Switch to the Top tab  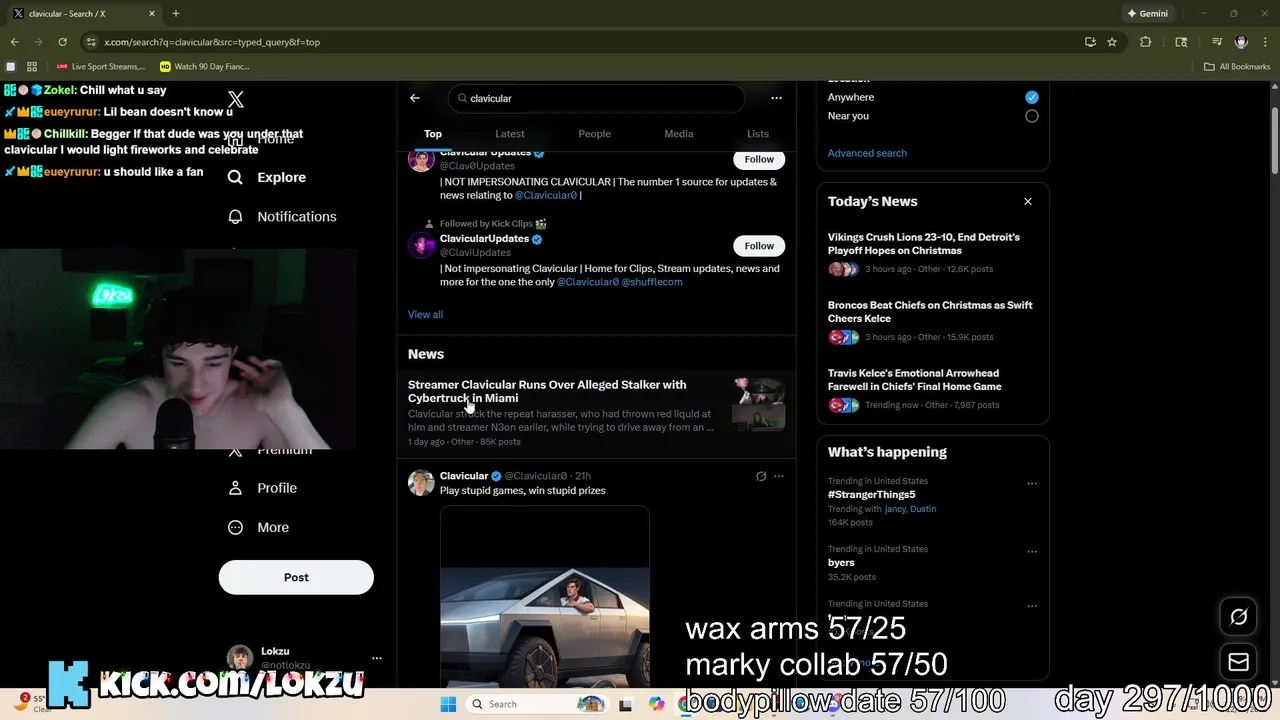[433, 134]
